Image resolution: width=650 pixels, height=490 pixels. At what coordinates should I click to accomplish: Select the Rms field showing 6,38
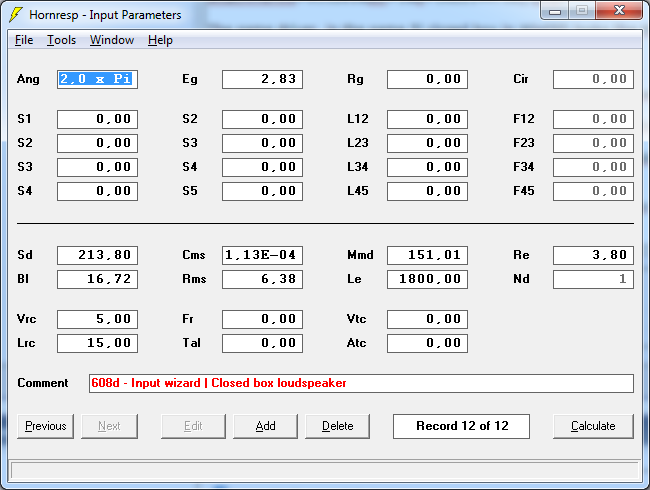click(x=262, y=279)
